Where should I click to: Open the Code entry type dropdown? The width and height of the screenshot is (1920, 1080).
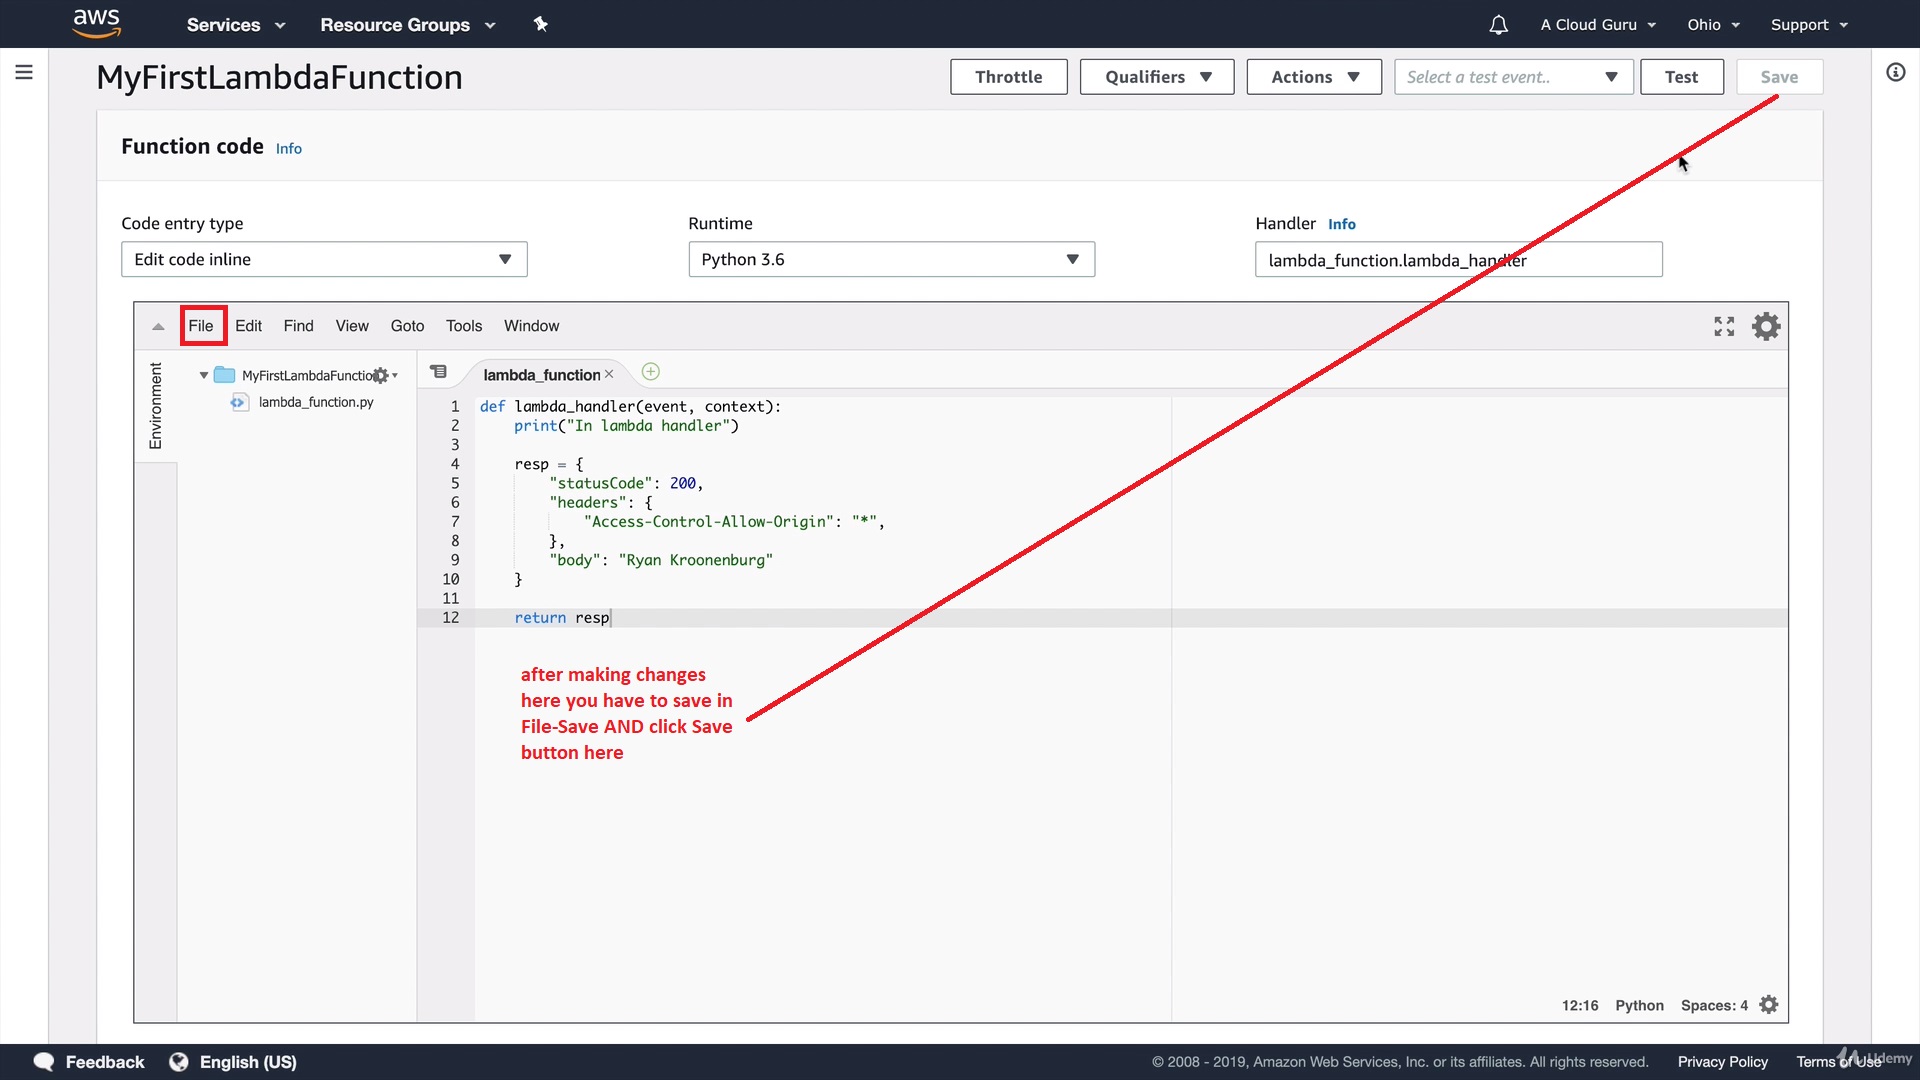(x=324, y=259)
